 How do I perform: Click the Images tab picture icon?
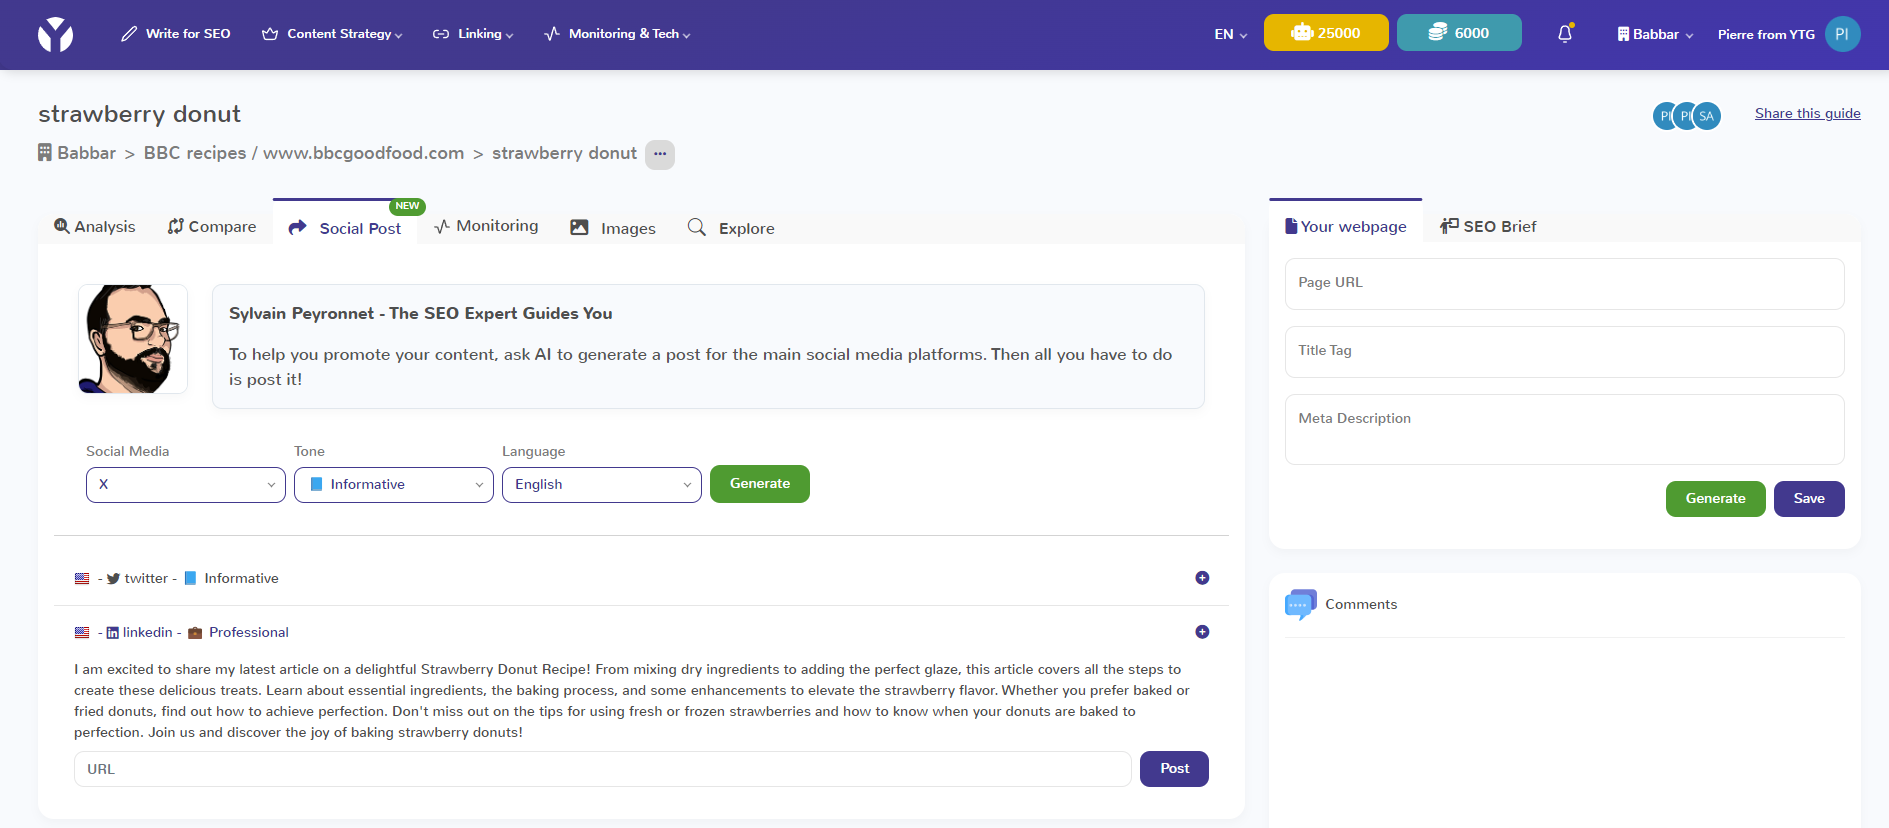click(x=579, y=227)
